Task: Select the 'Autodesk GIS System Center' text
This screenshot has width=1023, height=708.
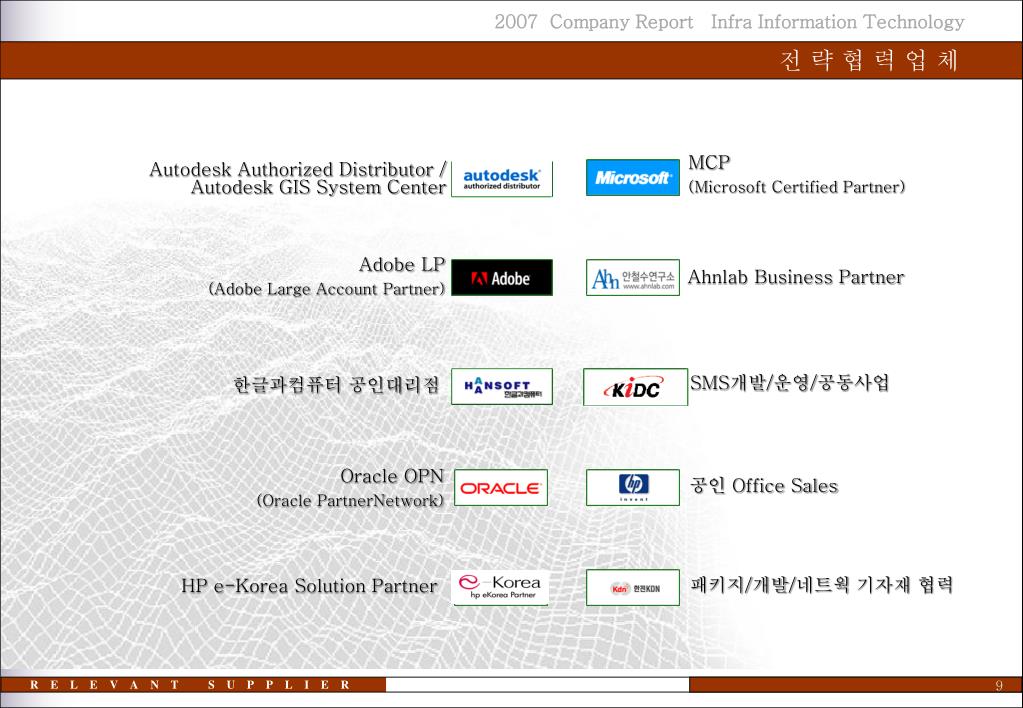Action: pyautogui.click(x=318, y=188)
